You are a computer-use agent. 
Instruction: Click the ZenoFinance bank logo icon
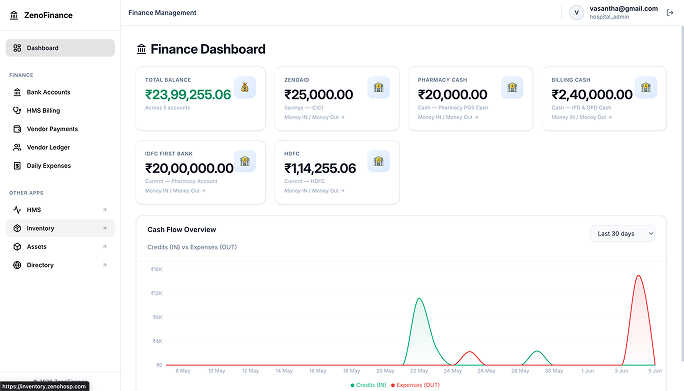coord(14,15)
